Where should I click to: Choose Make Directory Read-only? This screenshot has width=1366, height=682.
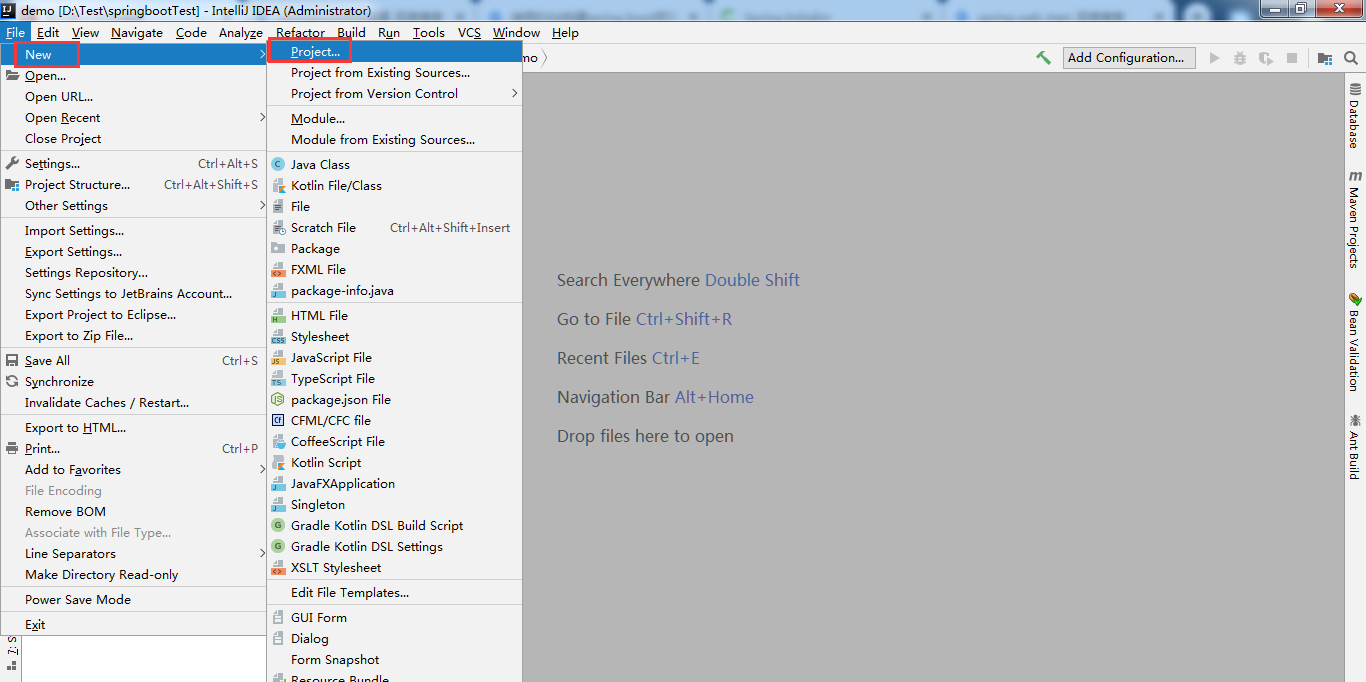(133, 574)
